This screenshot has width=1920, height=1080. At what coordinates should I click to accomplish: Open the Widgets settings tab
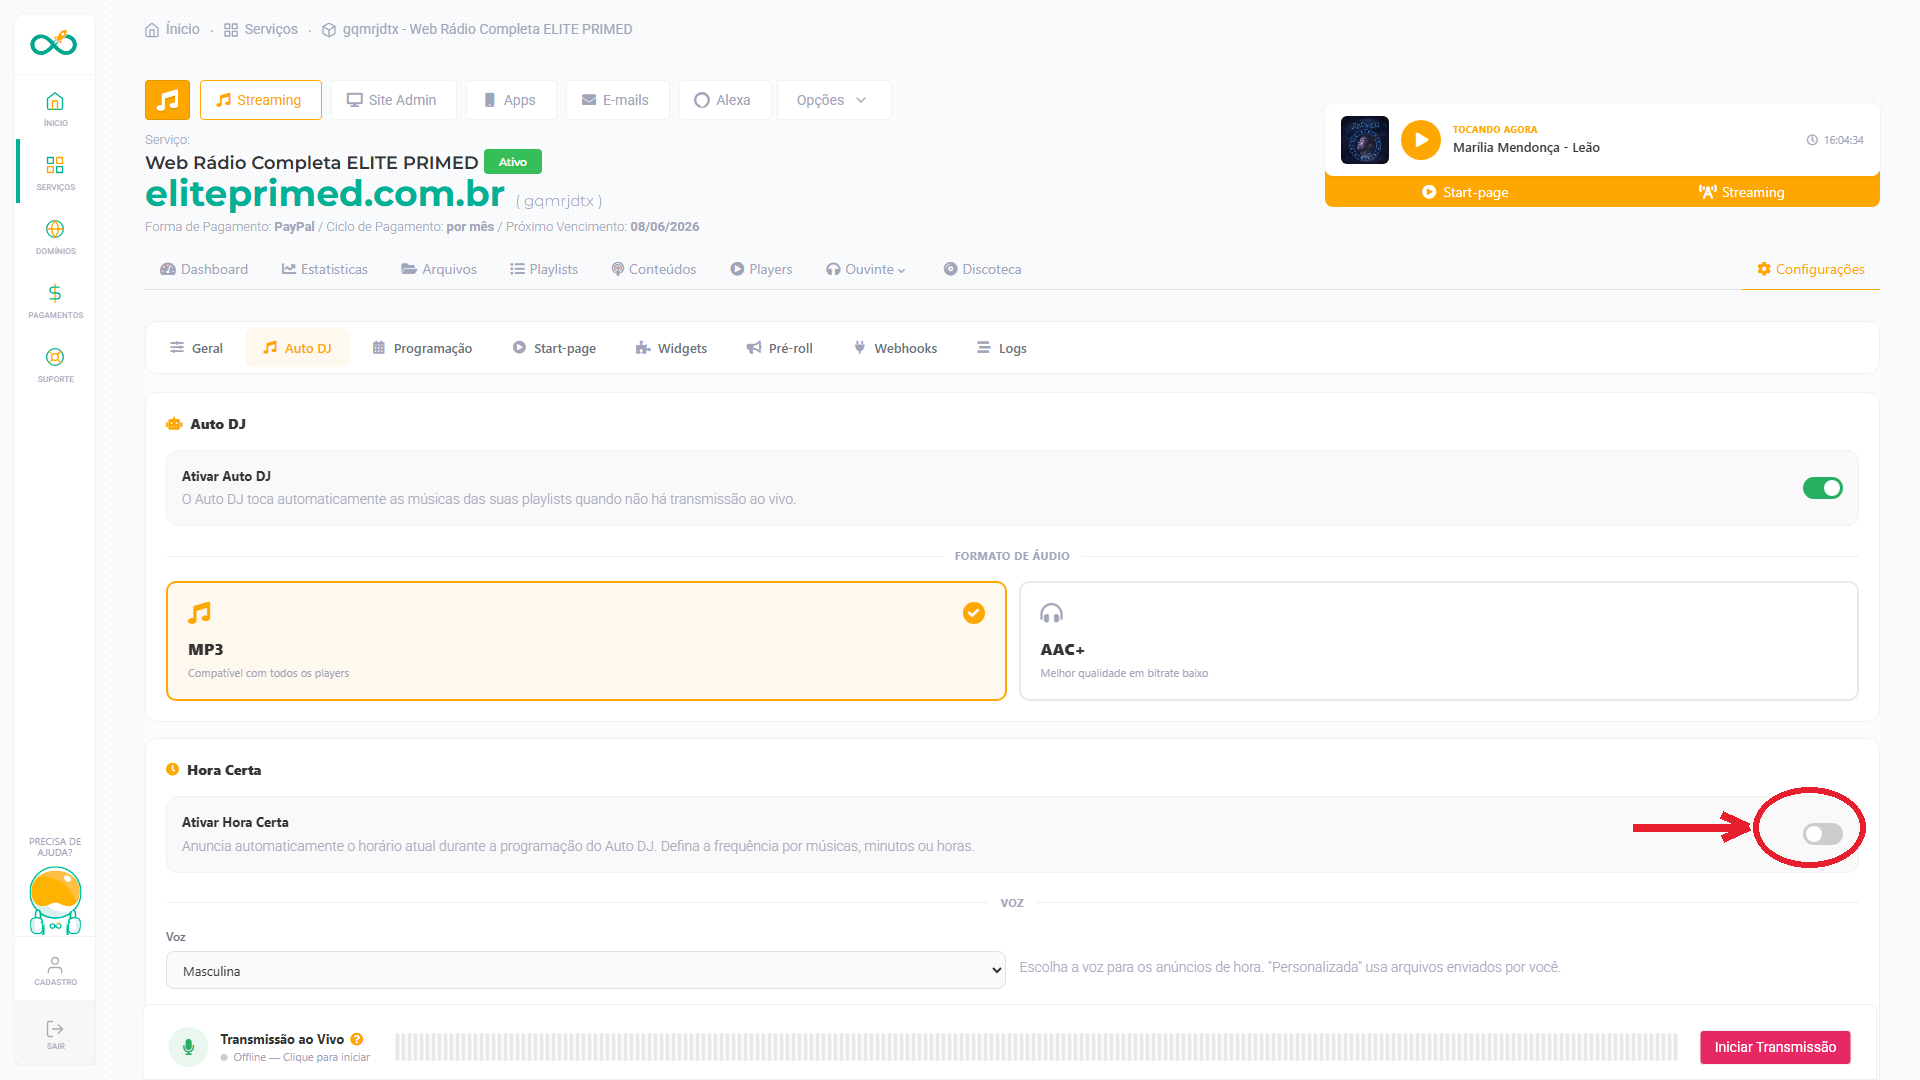(671, 348)
